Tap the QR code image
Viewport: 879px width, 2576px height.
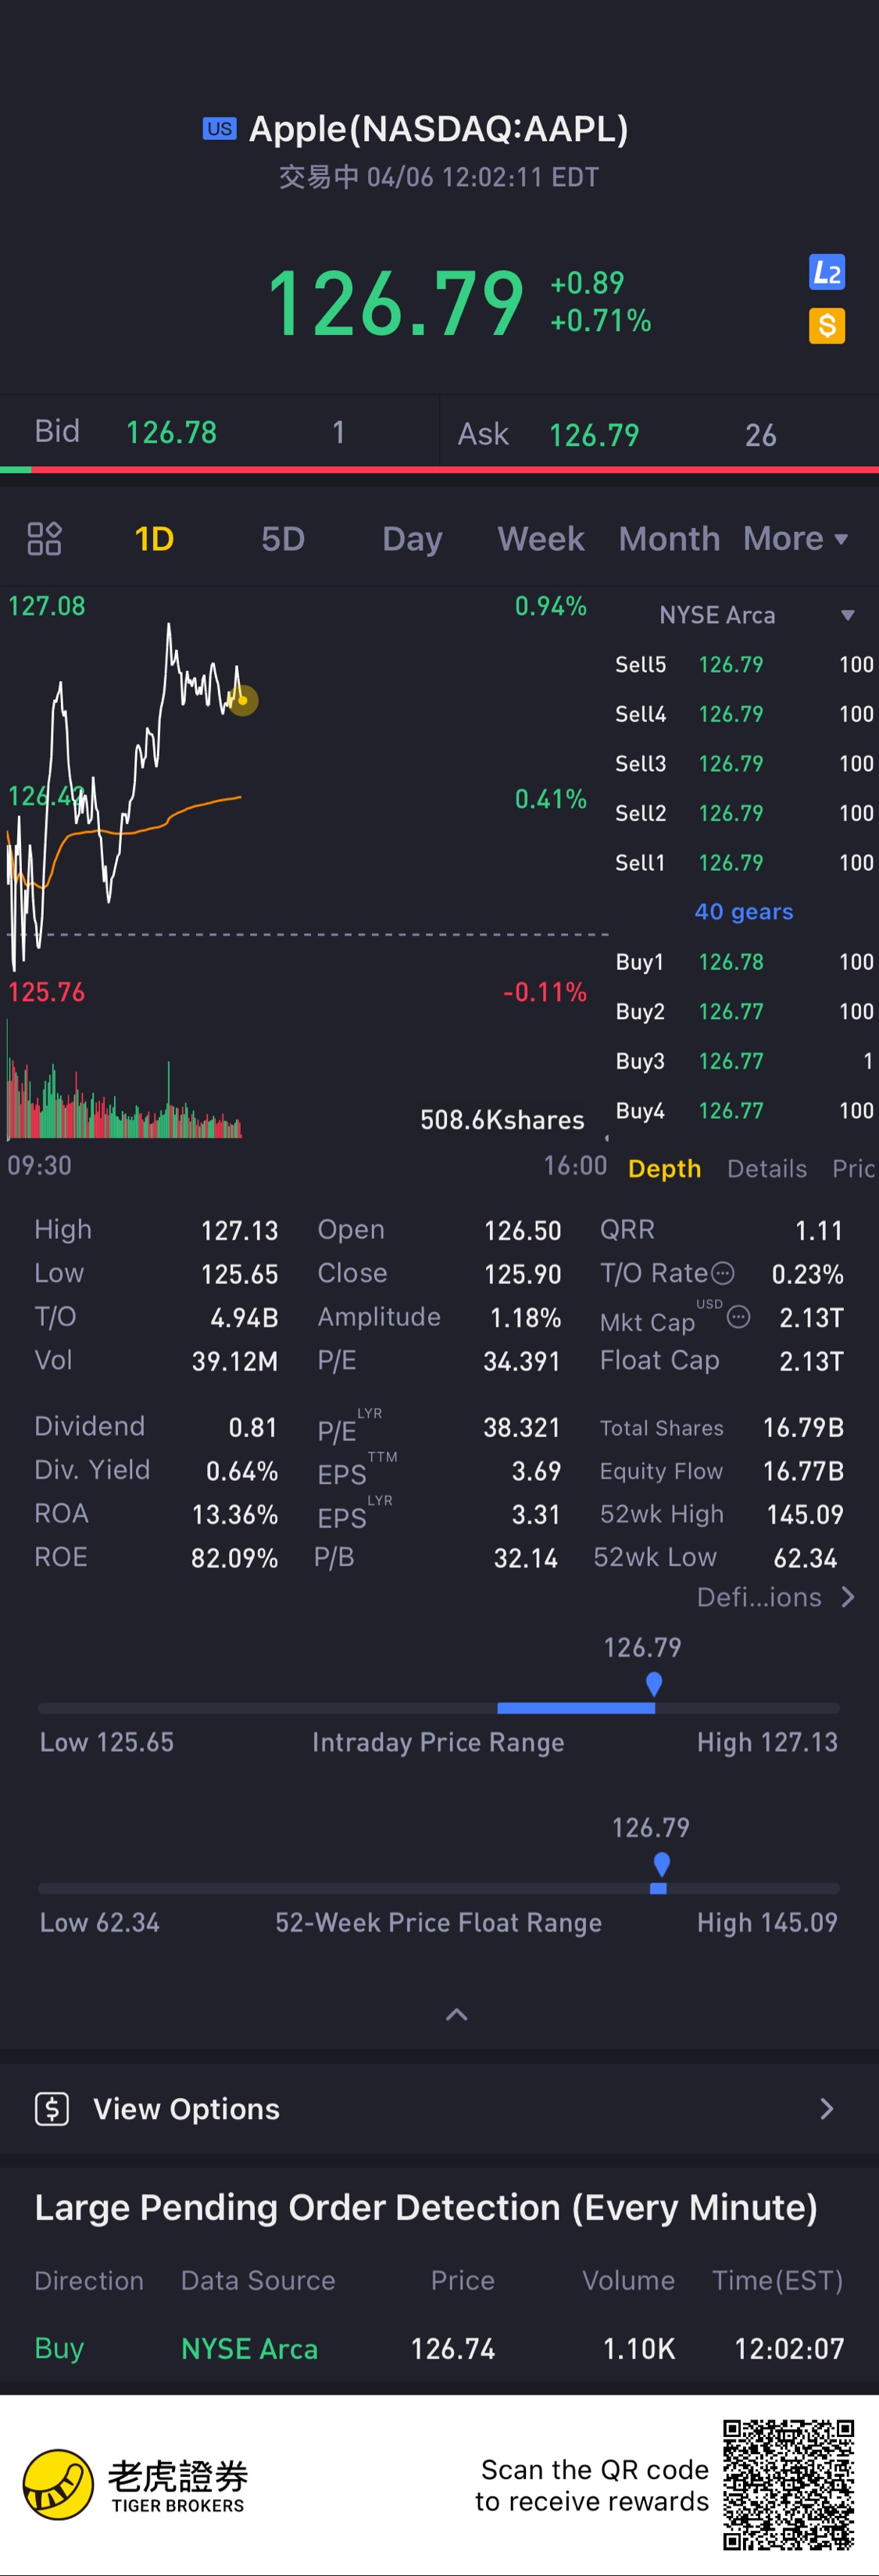click(789, 2484)
